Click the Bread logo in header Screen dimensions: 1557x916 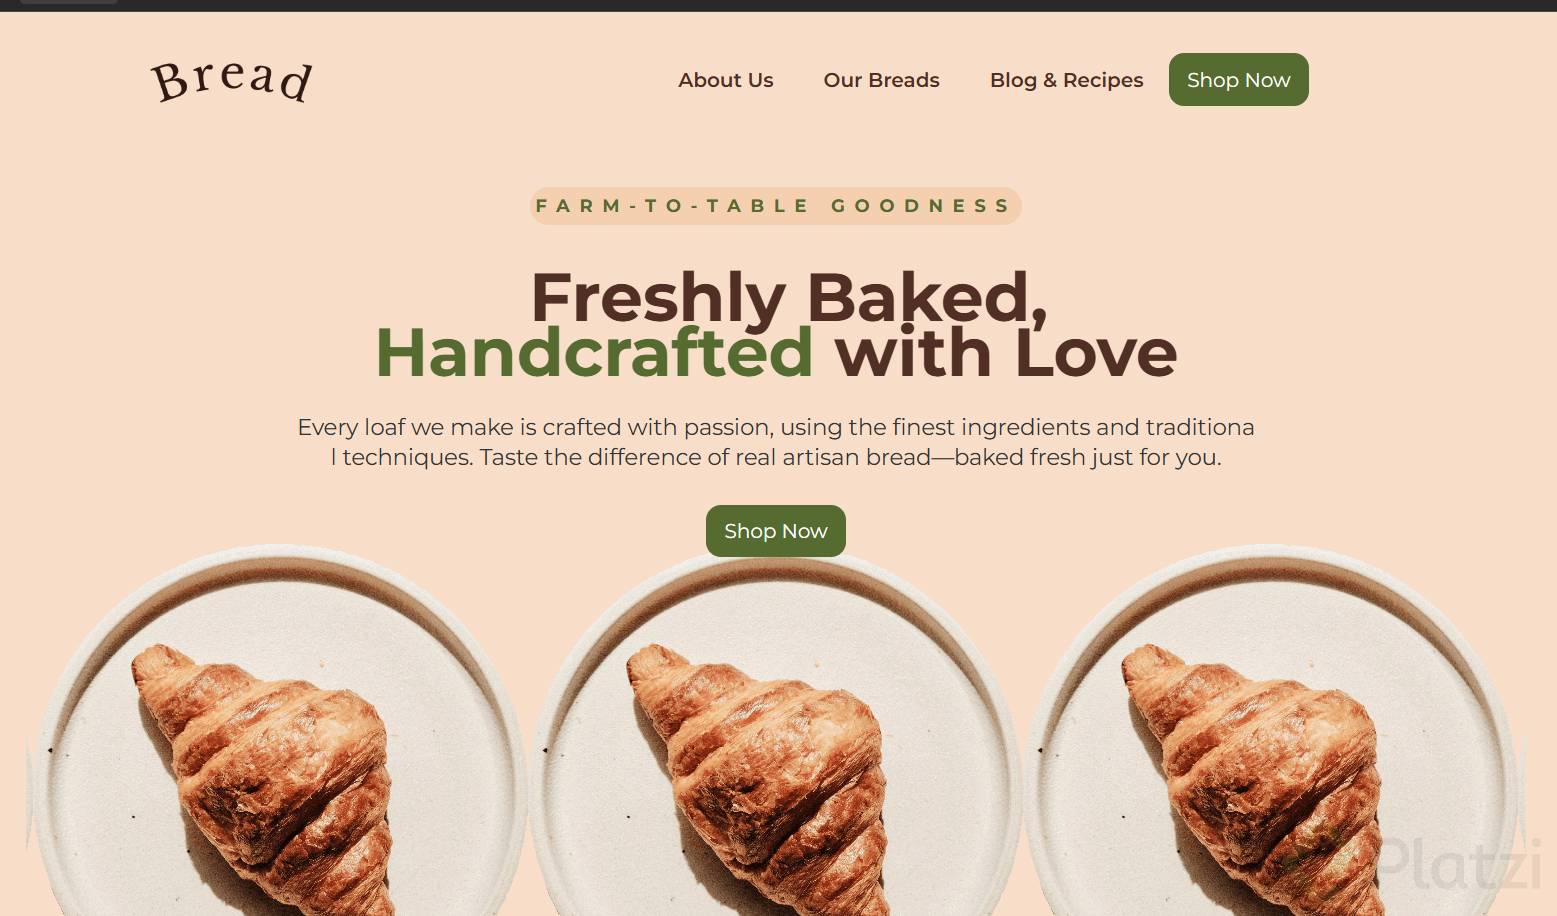pyautogui.click(x=231, y=80)
